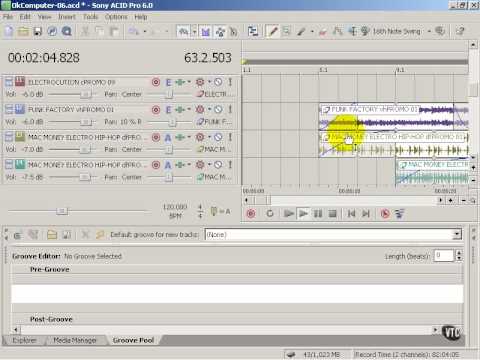
Task: Click volume slider of ELECTROCUTION track
Action: 85,94
